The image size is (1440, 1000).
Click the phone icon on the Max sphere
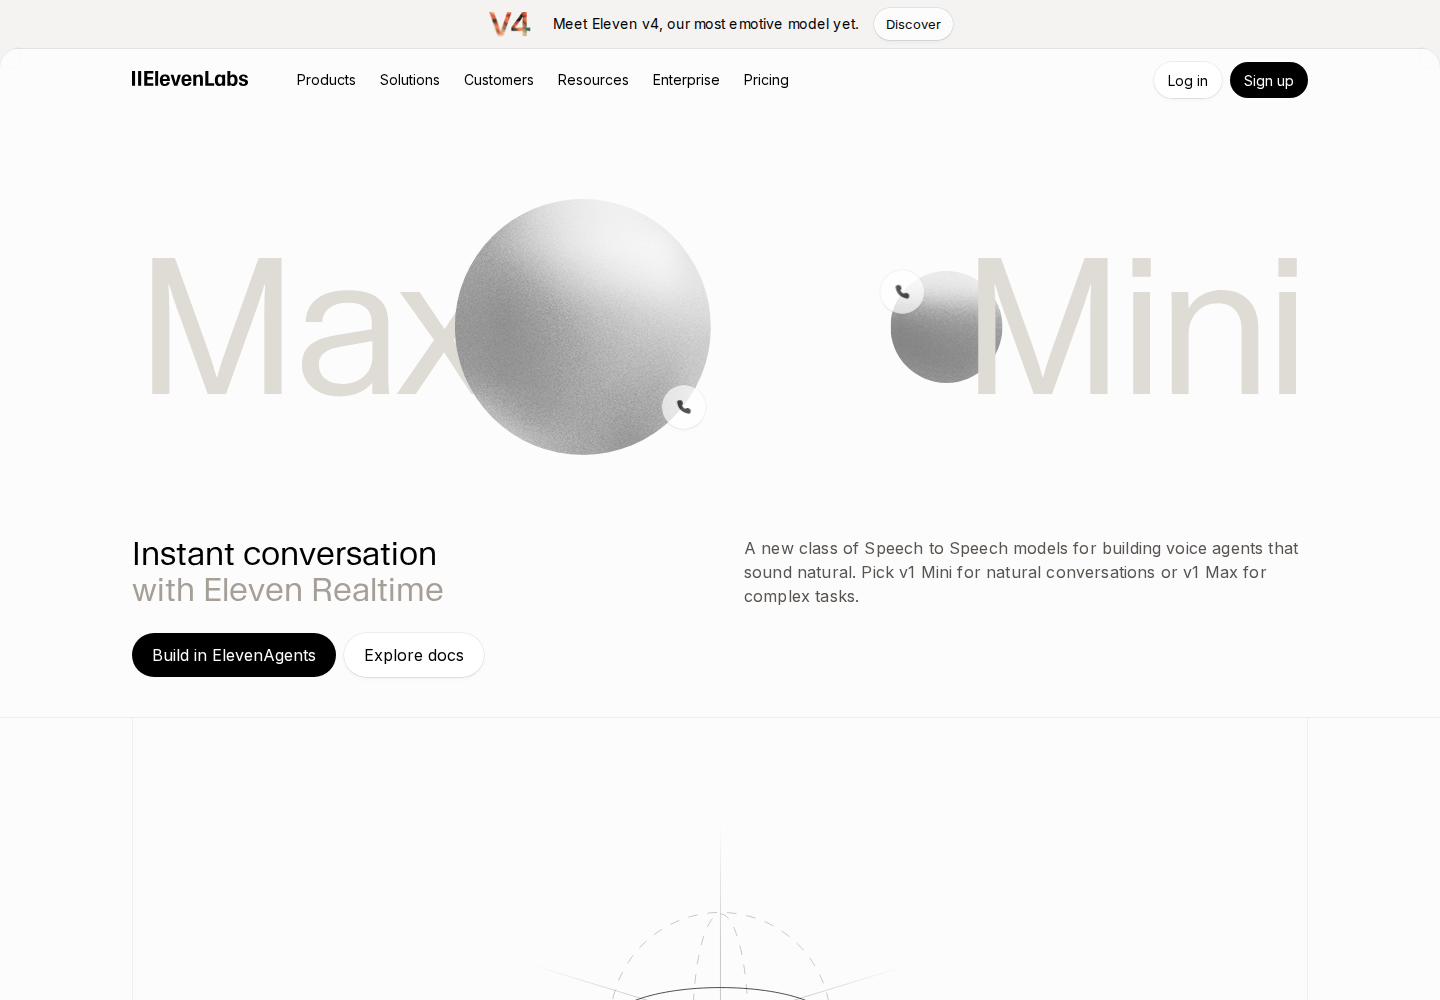point(684,407)
